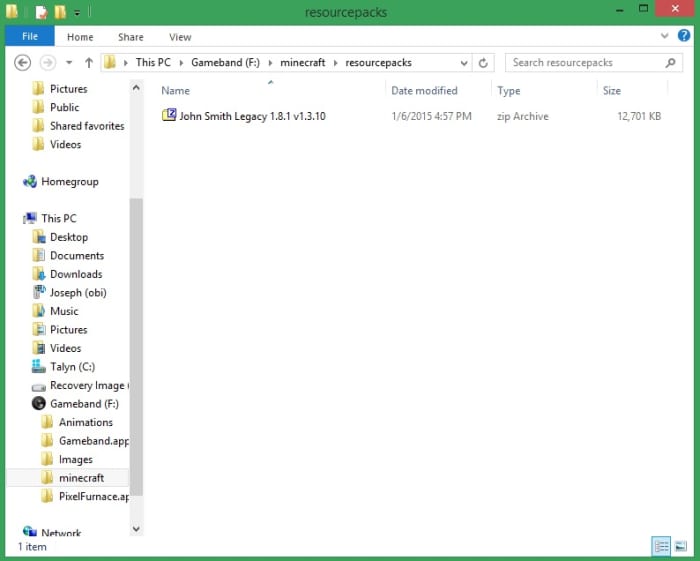Click the sidebar scroll down arrow
Screen dimensions: 700x561
tap(136, 529)
